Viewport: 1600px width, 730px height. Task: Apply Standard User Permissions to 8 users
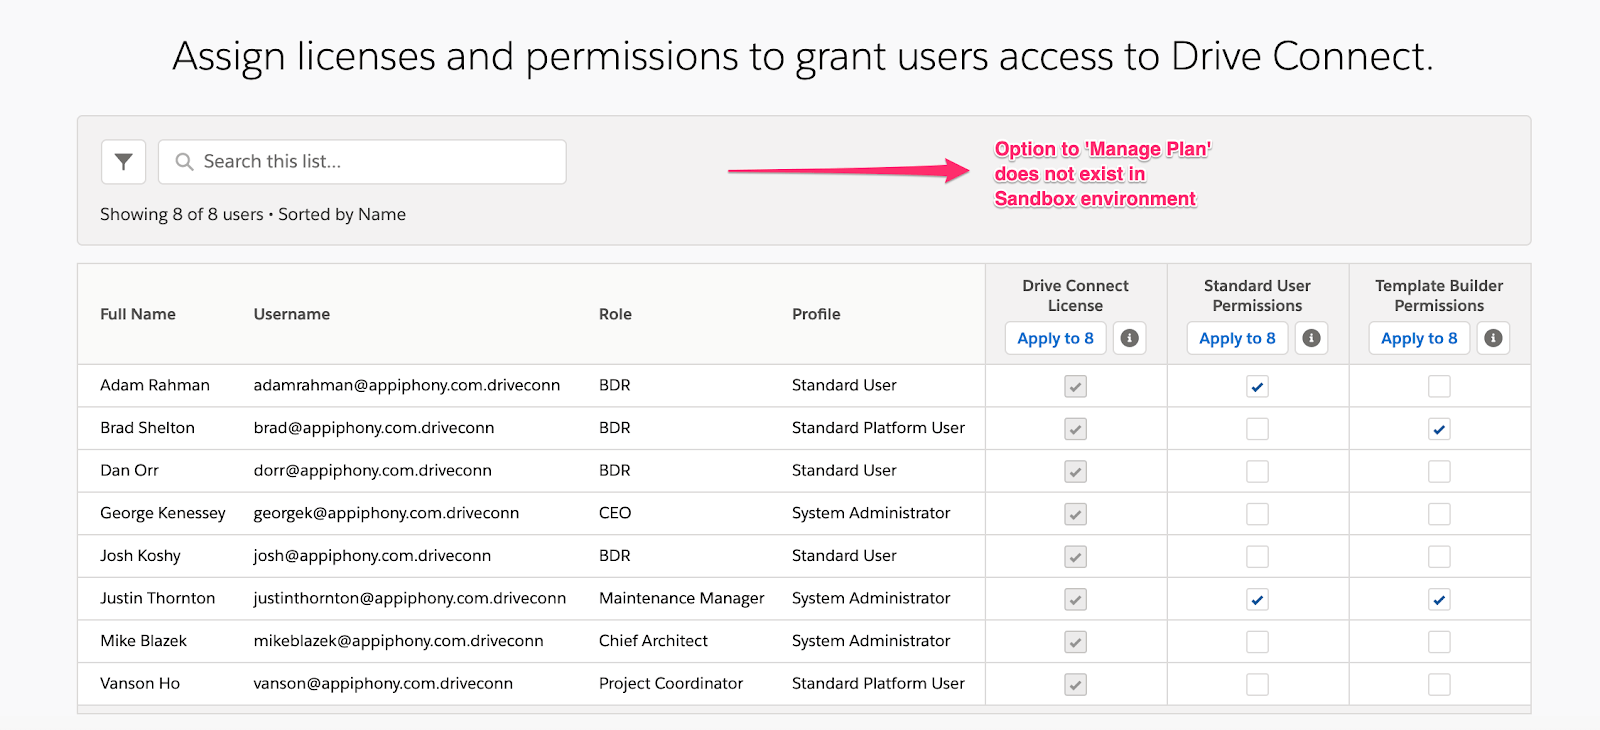(x=1238, y=338)
